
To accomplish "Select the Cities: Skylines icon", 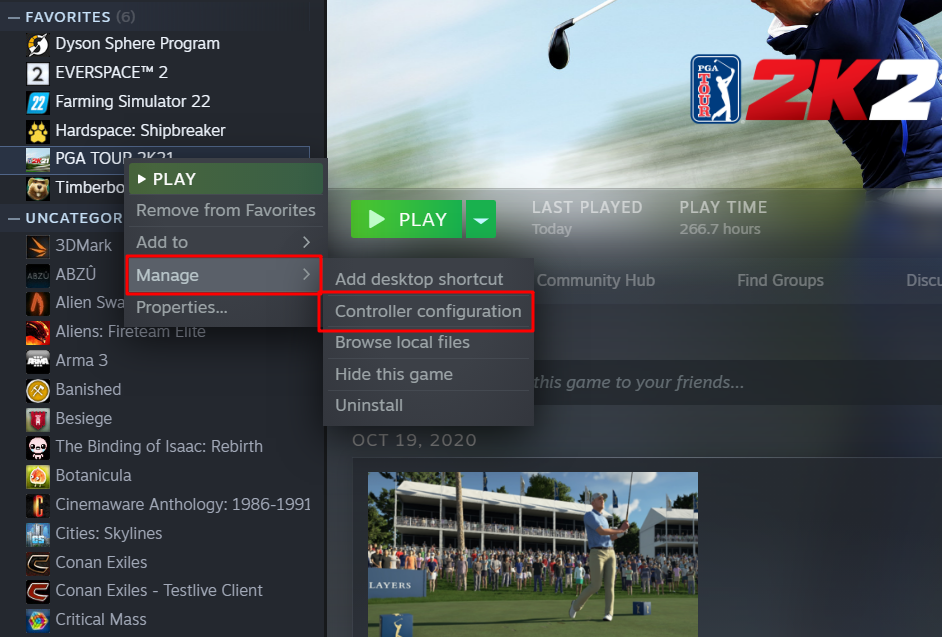I will pos(38,534).
